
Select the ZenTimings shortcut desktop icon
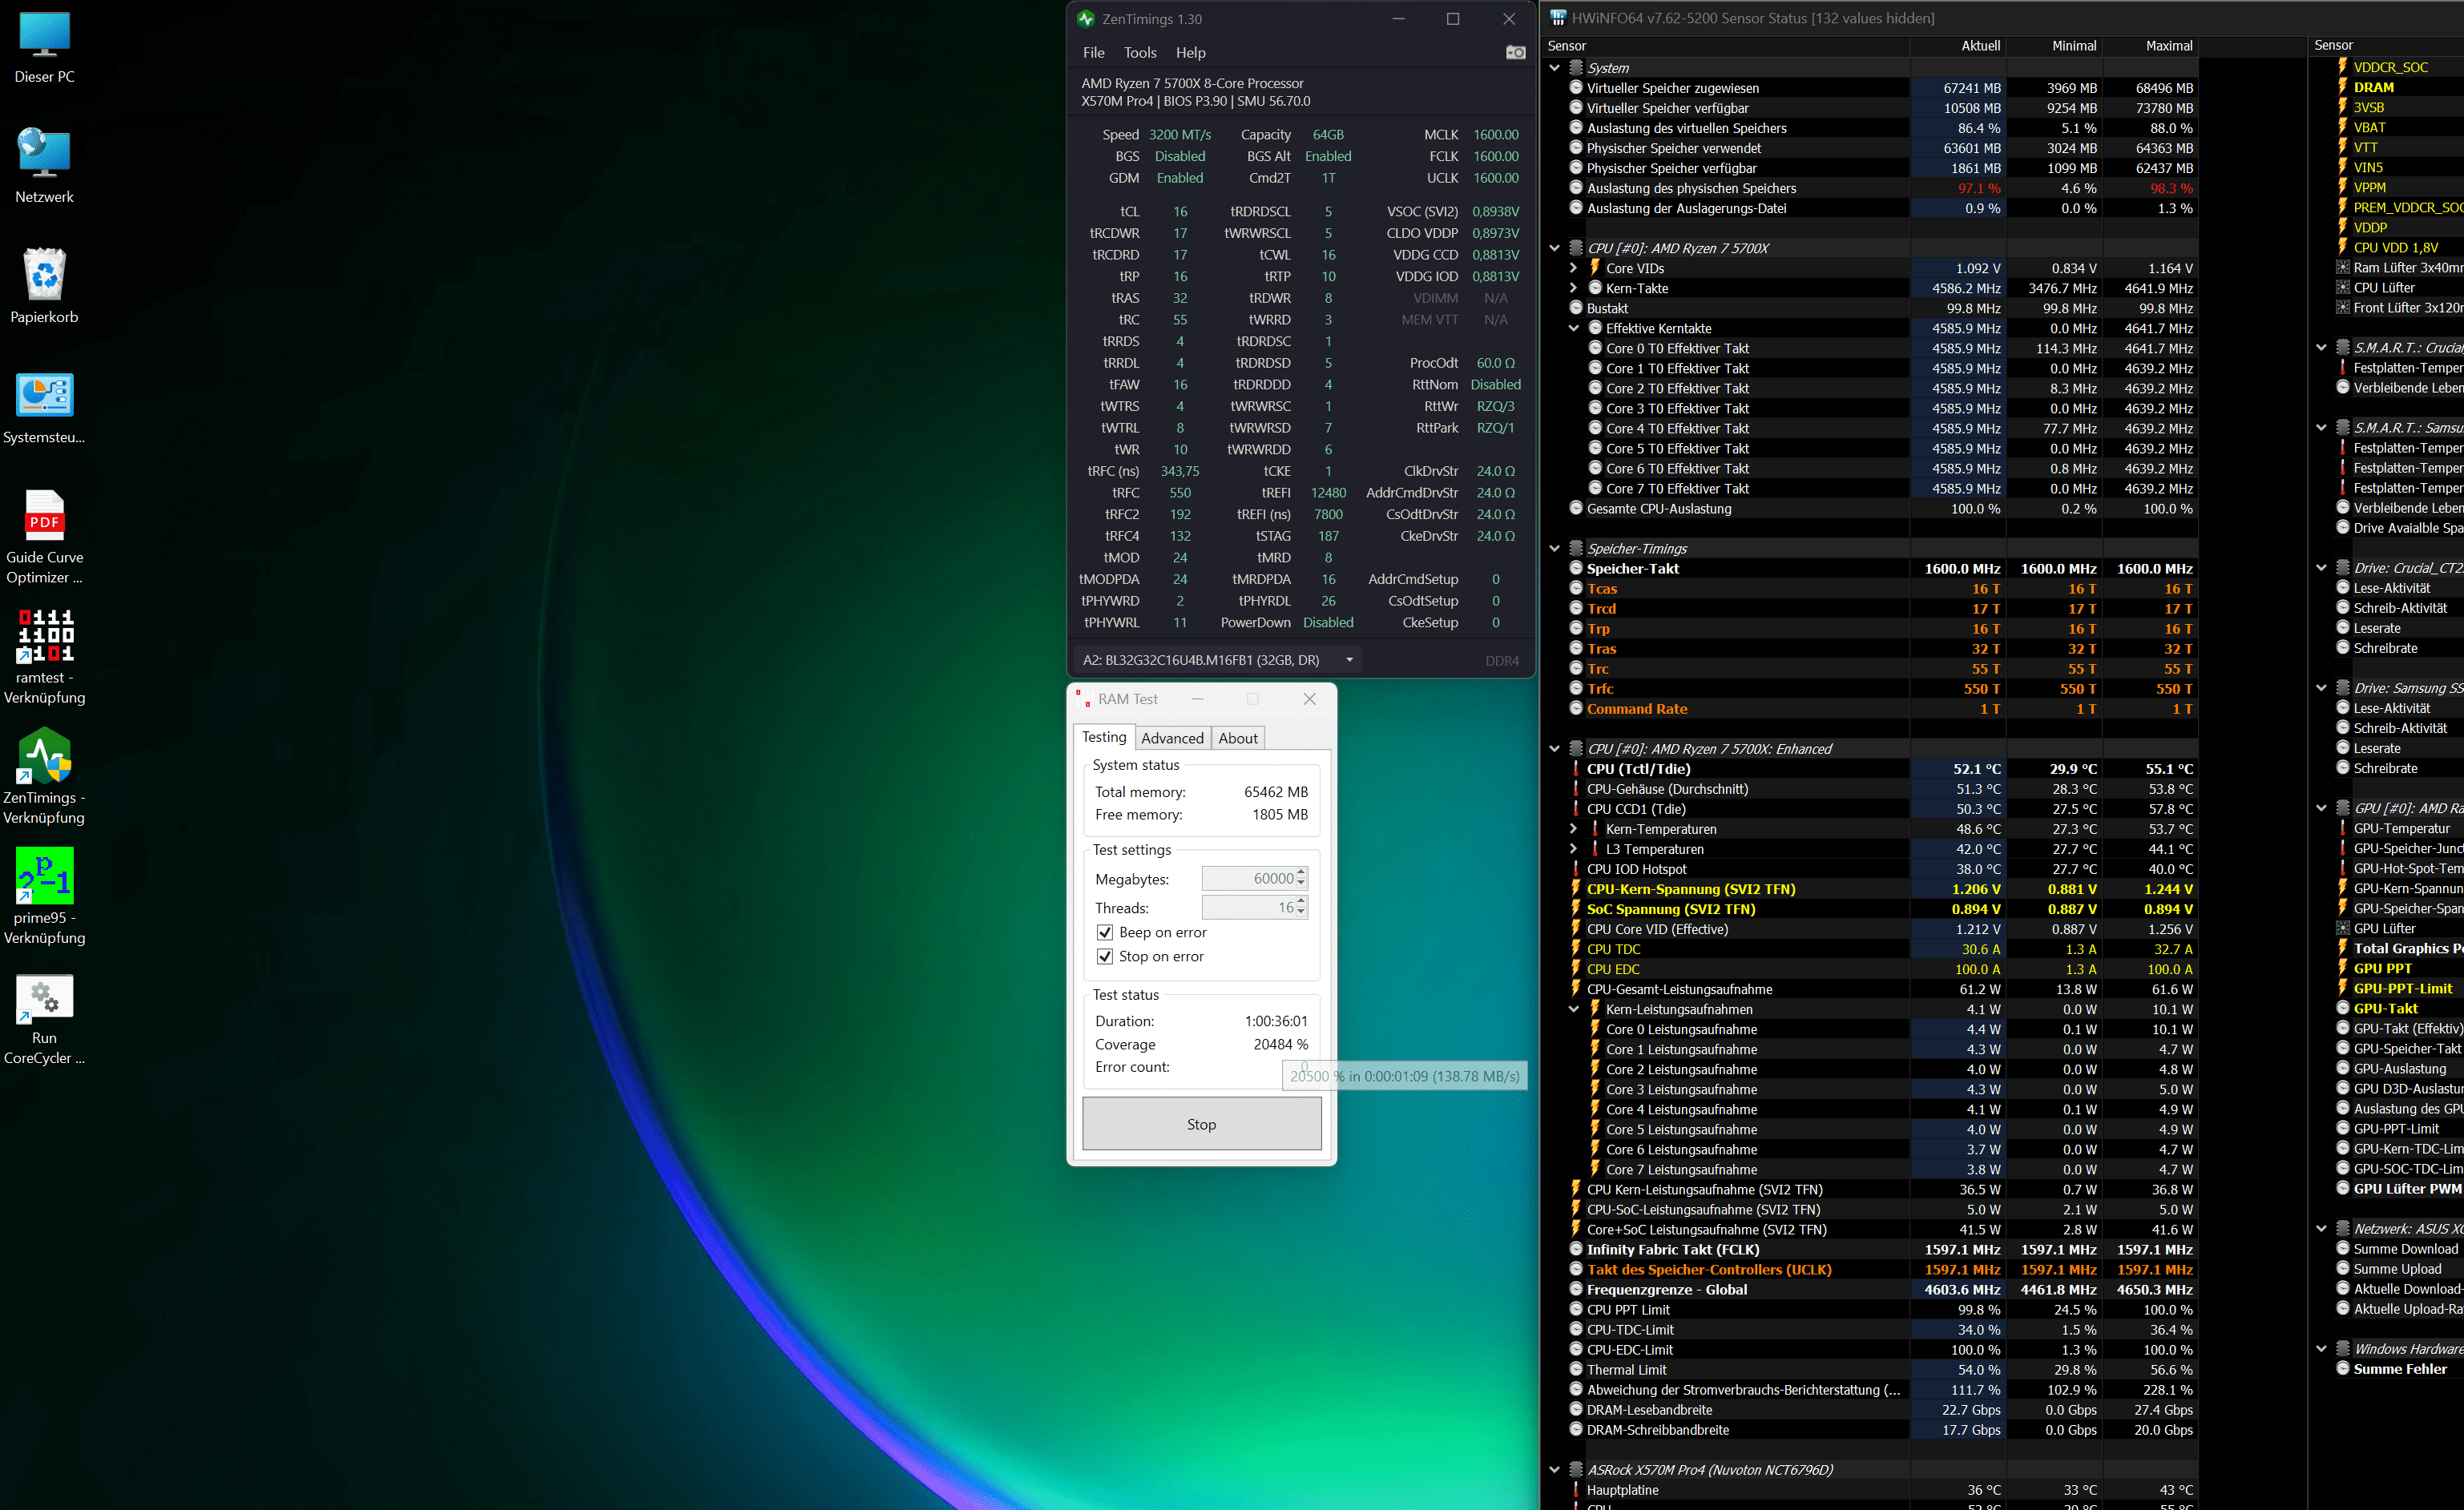click(x=44, y=777)
